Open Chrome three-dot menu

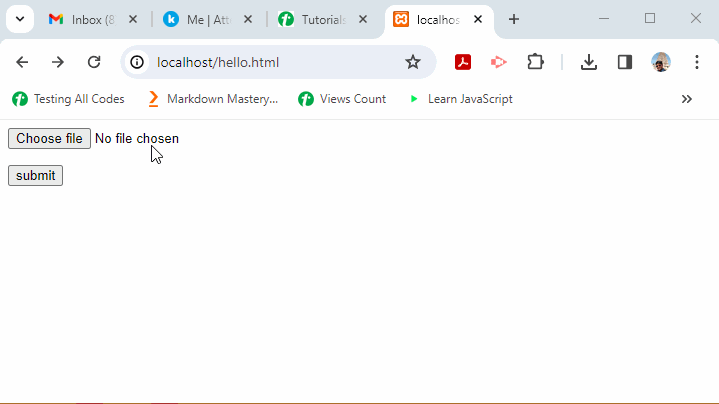(697, 62)
